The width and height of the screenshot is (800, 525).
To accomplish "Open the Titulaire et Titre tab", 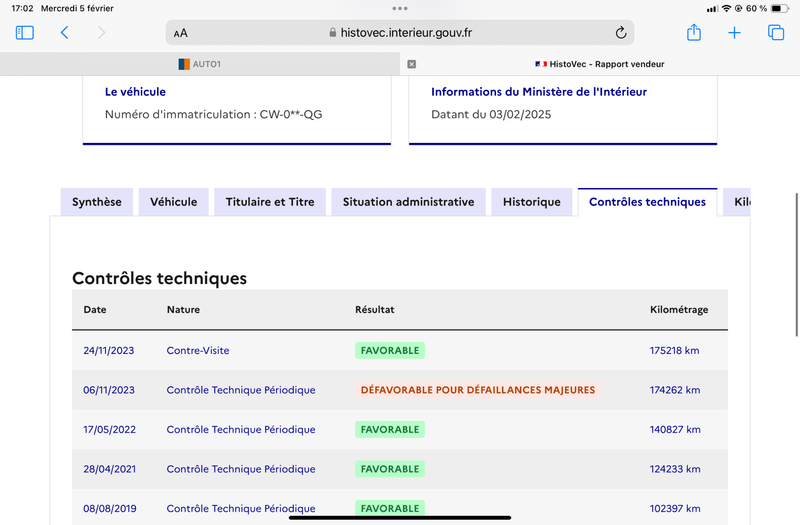I will 270,202.
